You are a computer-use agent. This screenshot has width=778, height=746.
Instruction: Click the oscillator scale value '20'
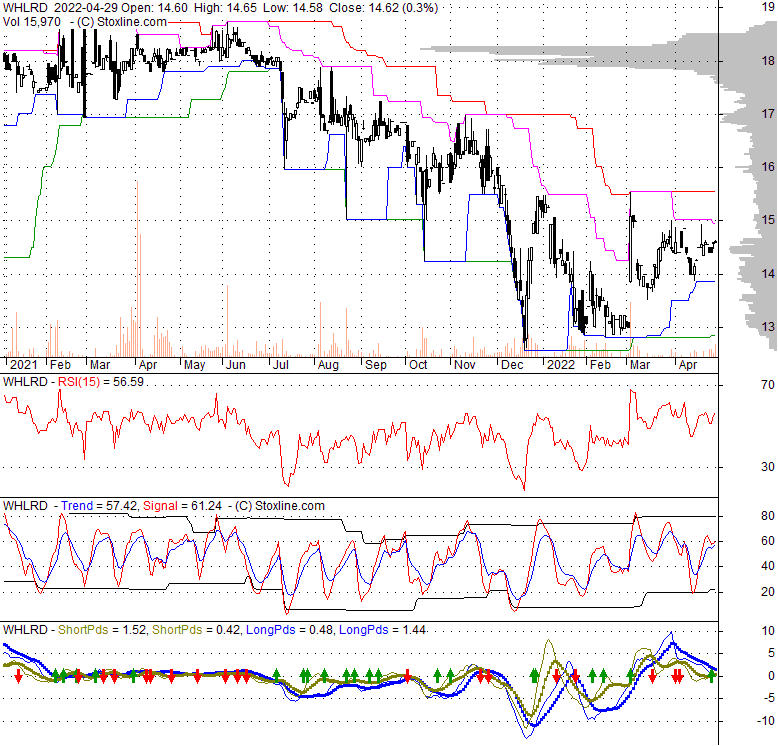pos(768,592)
